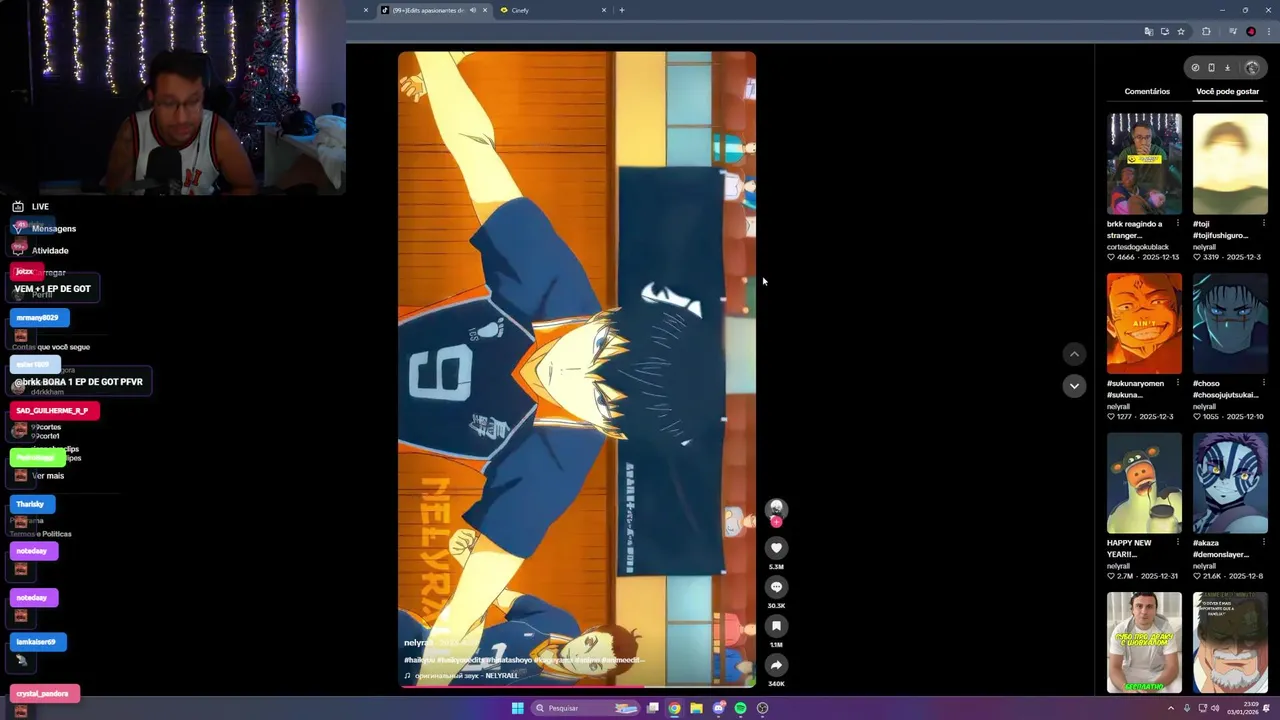
Task: Like the video with the heart icon
Action: (x=776, y=548)
